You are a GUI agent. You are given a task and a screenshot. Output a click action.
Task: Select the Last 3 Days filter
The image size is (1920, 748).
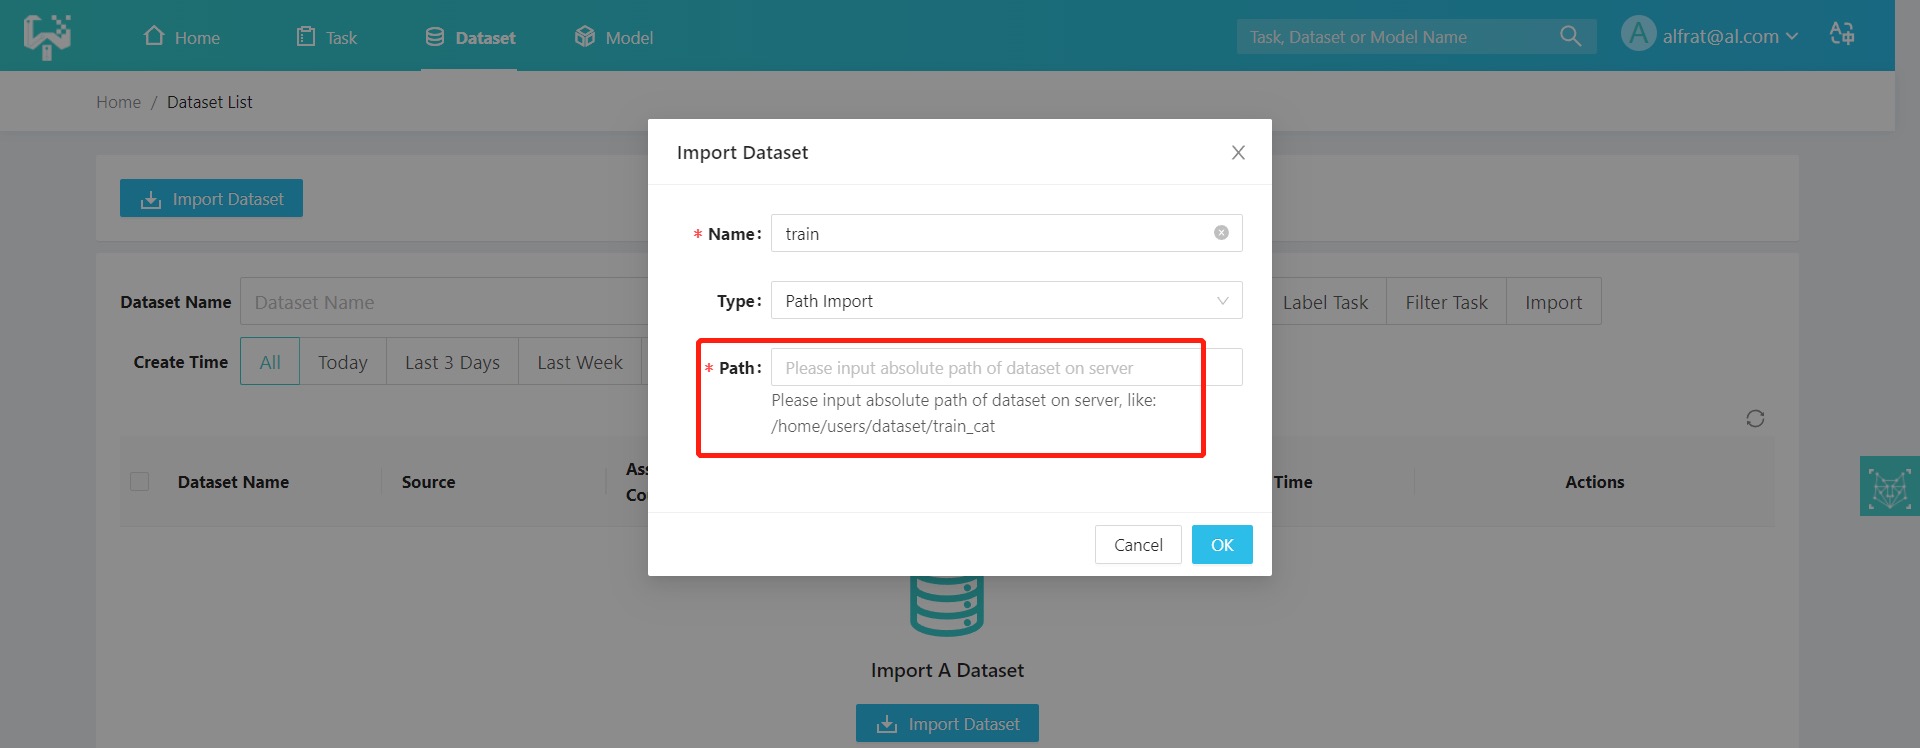(452, 362)
